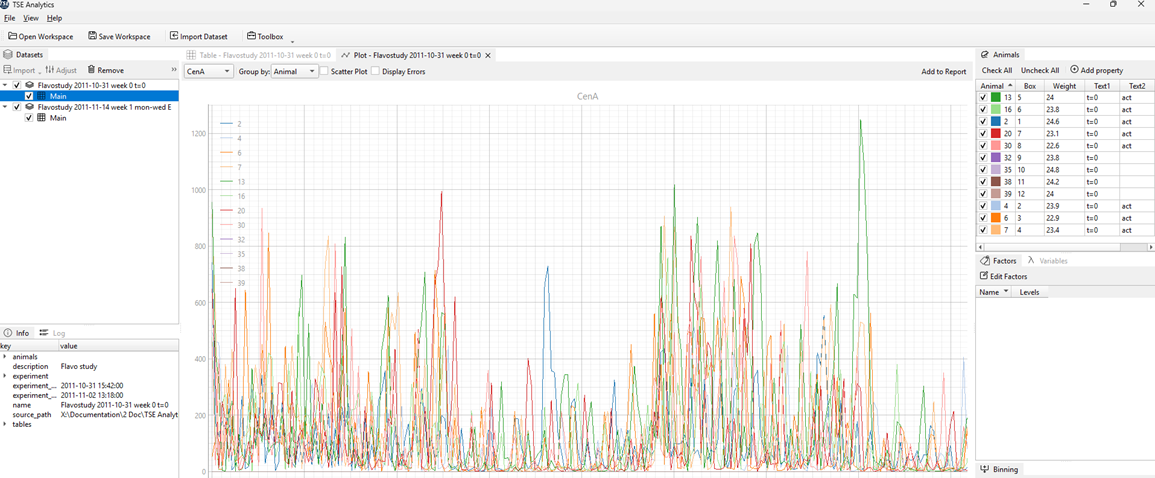Click the dataset icon of Flavostudy 2011-10-31
The width and height of the screenshot is (1155, 478).
coord(29,85)
